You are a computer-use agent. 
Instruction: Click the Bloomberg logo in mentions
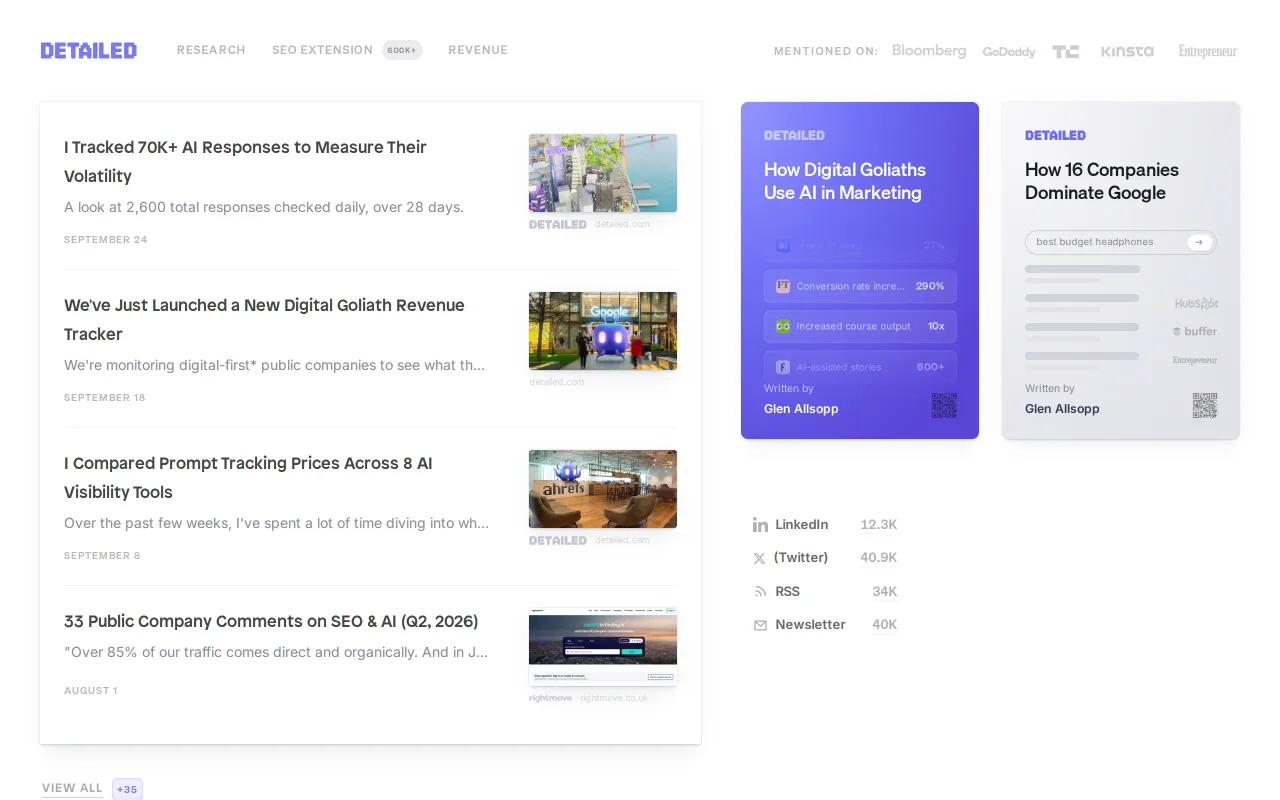pyautogui.click(x=929, y=51)
